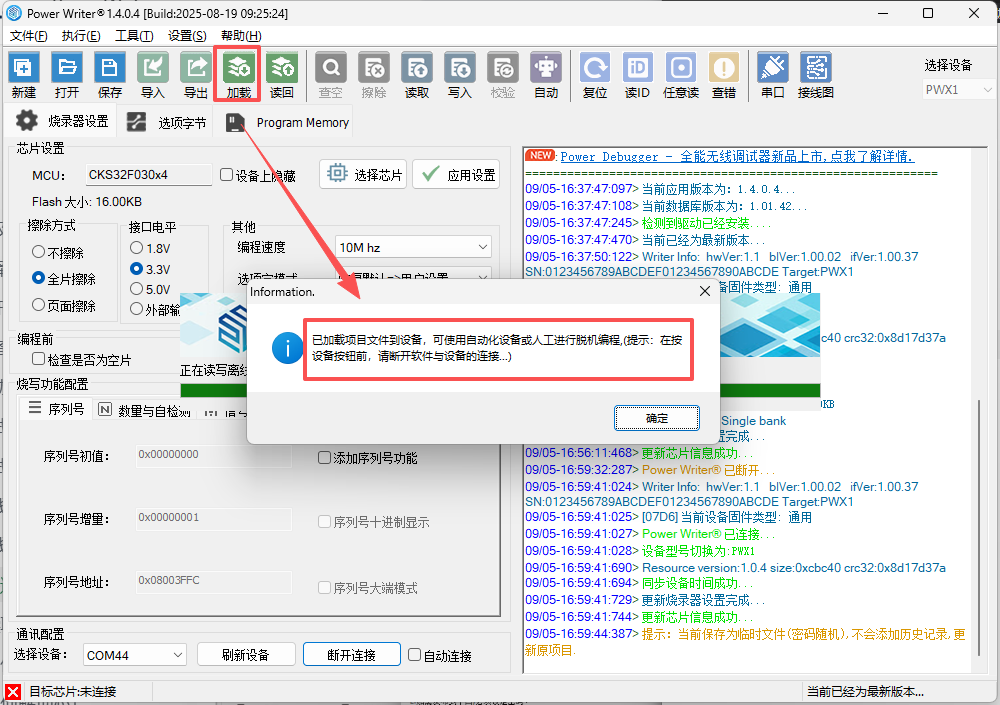The height and width of the screenshot is (705, 1000).
Task: Select the 页面擦除 radio button
Action: [38, 305]
